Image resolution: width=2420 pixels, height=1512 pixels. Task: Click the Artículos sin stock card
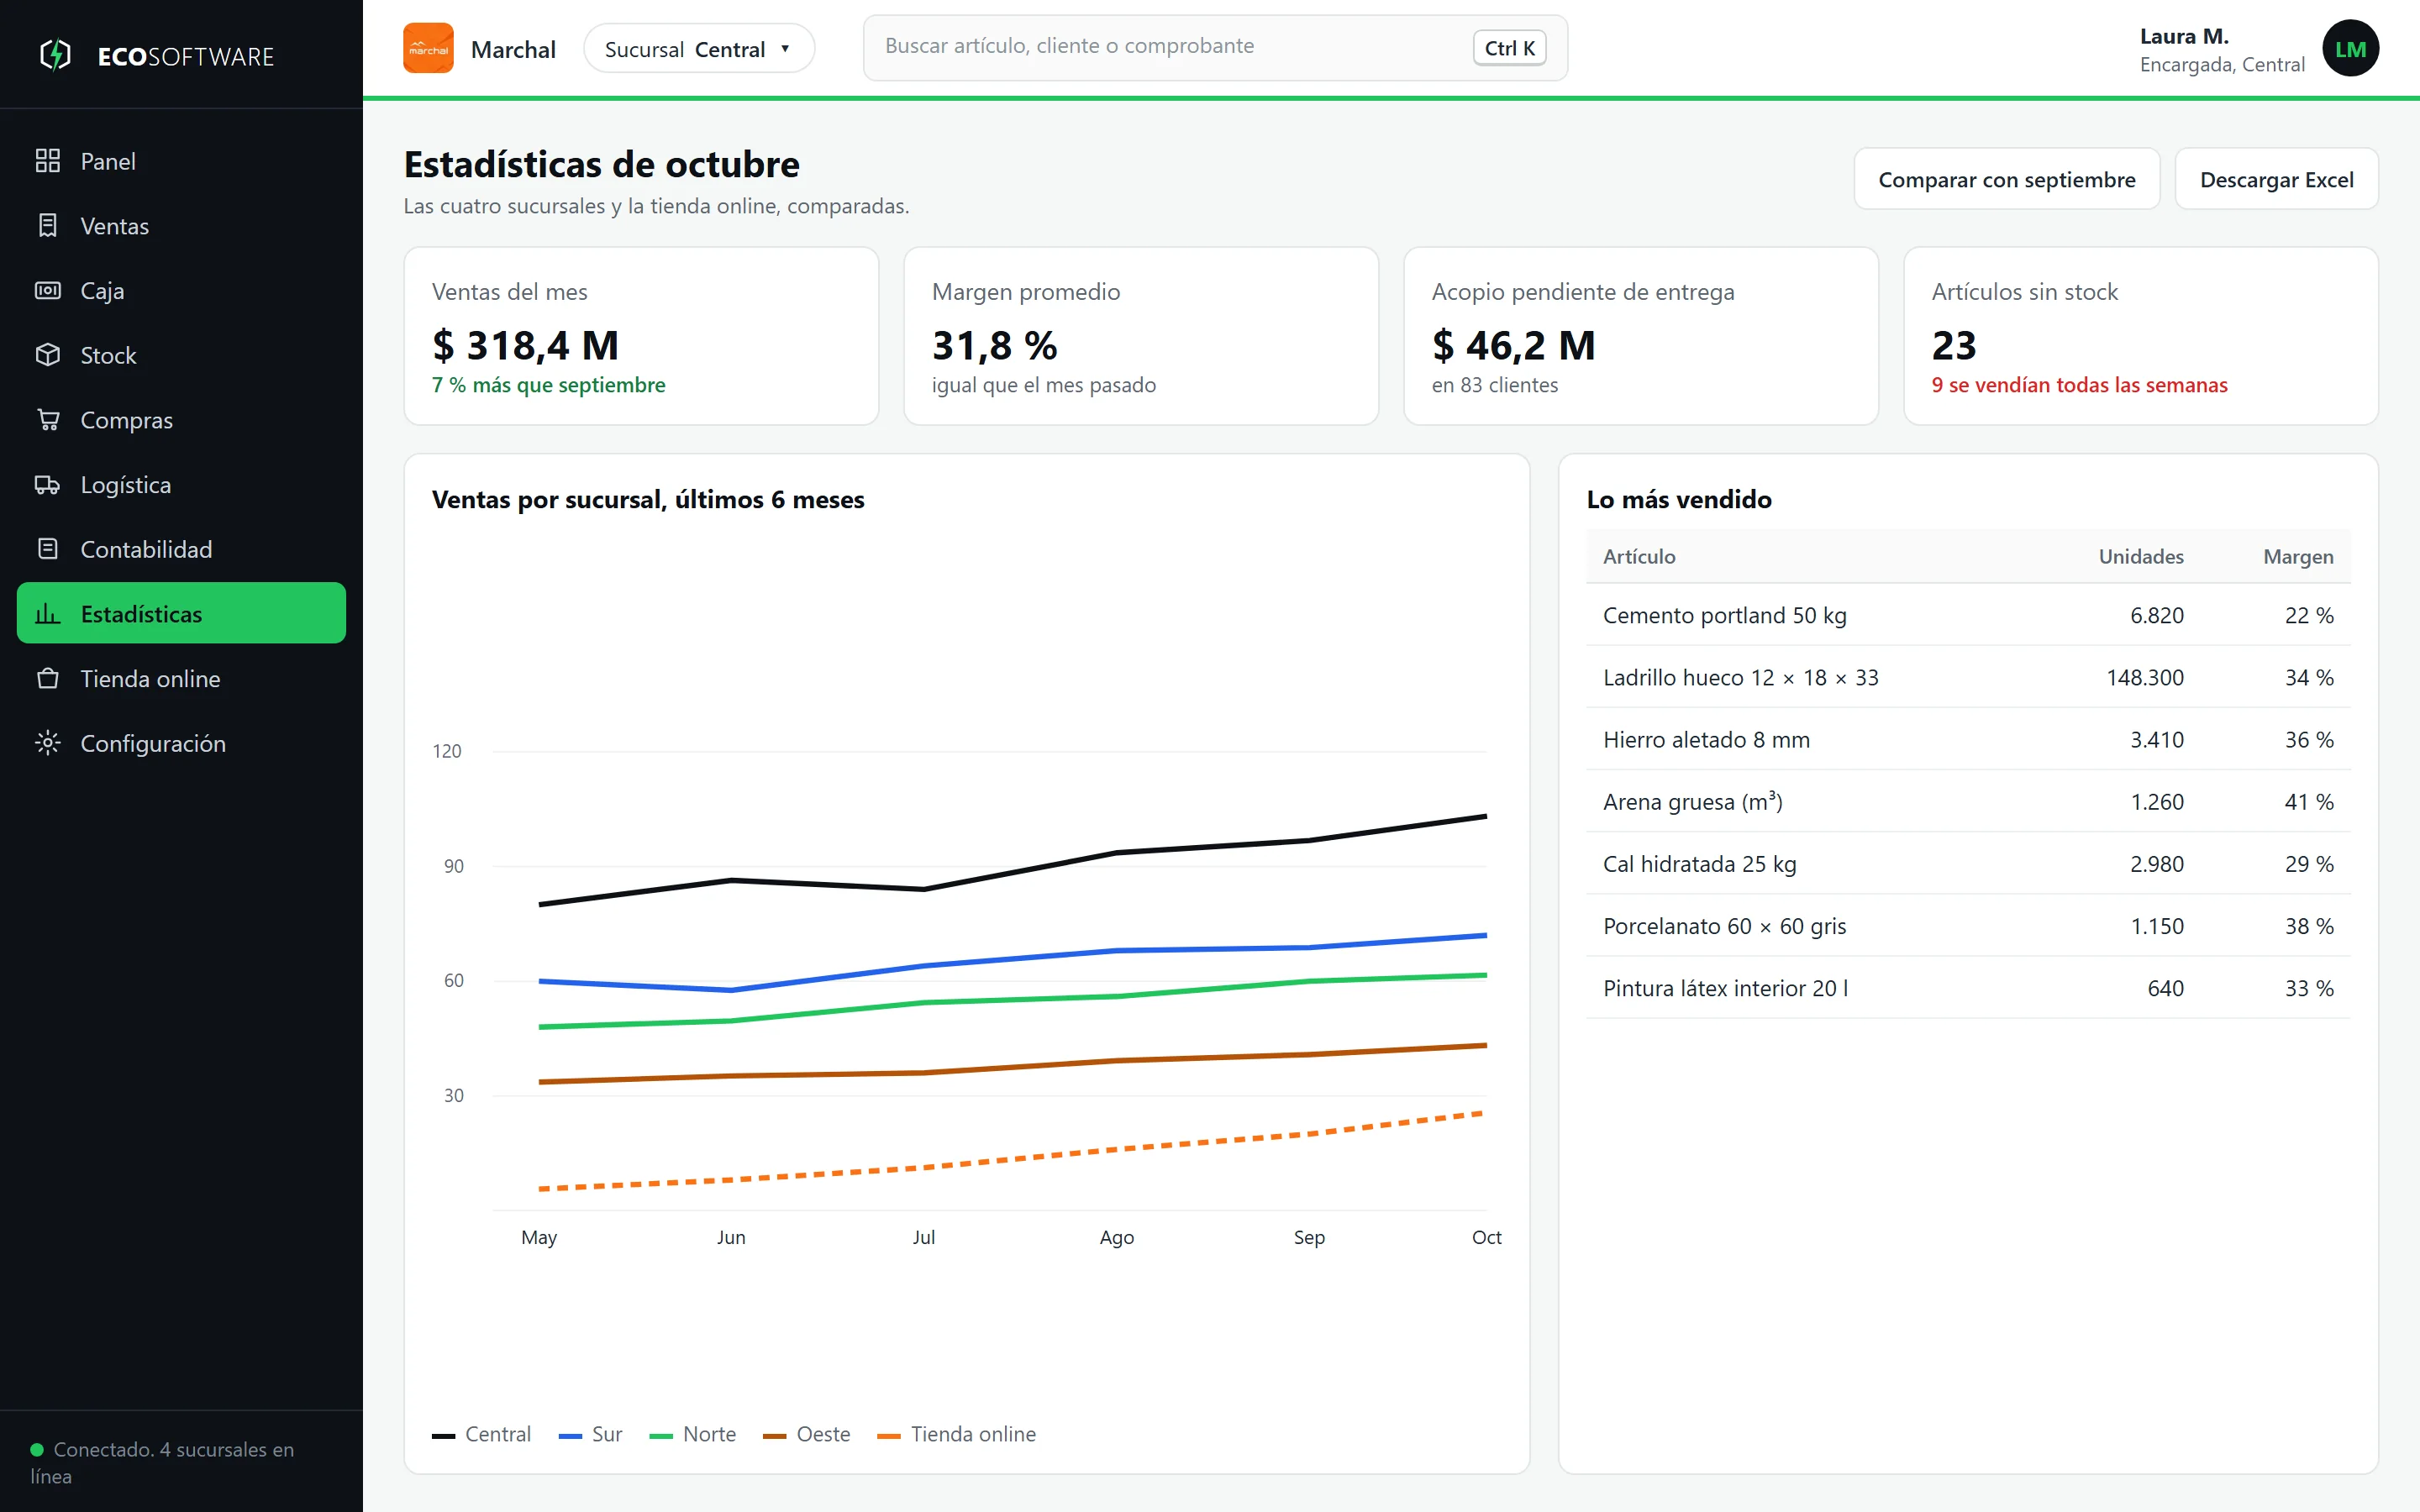2140,336
